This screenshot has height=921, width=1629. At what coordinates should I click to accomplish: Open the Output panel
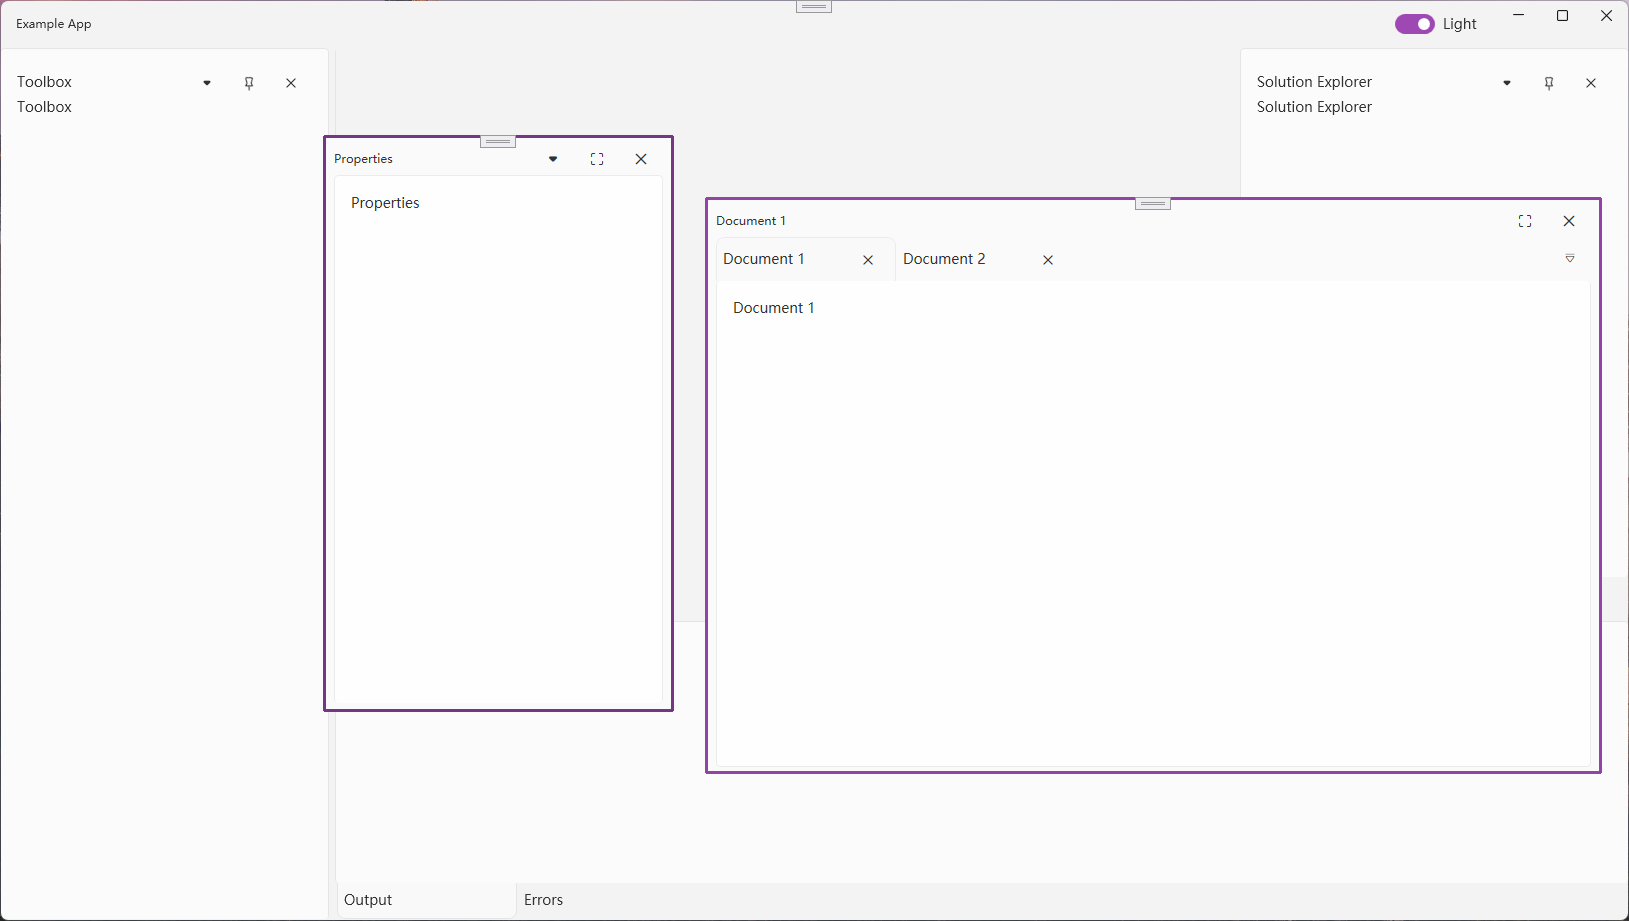click(x=367, y=899)
